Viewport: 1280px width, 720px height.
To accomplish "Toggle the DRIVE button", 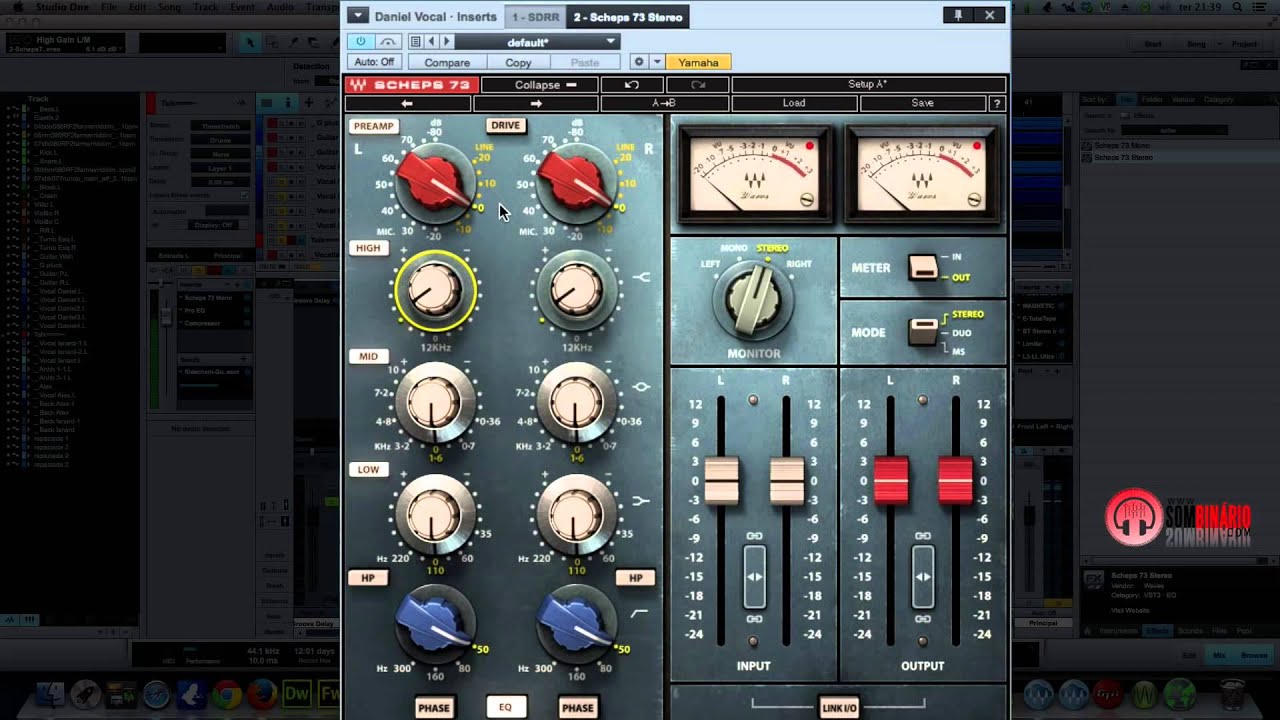I will click(506, 125).
